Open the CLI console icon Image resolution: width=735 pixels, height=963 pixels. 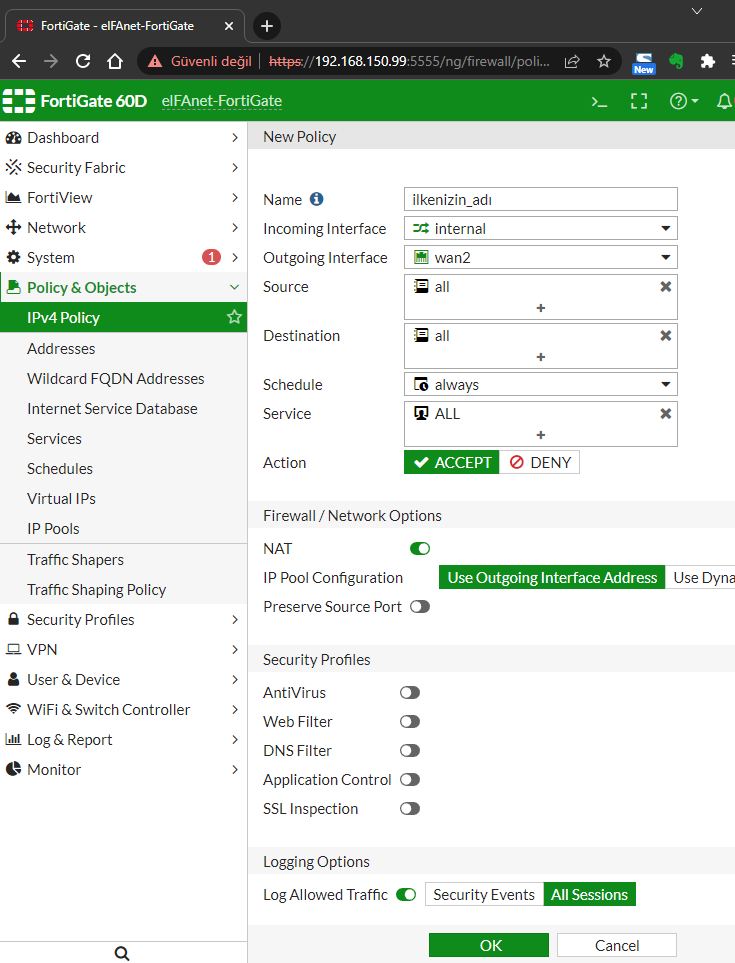[599, 101]
